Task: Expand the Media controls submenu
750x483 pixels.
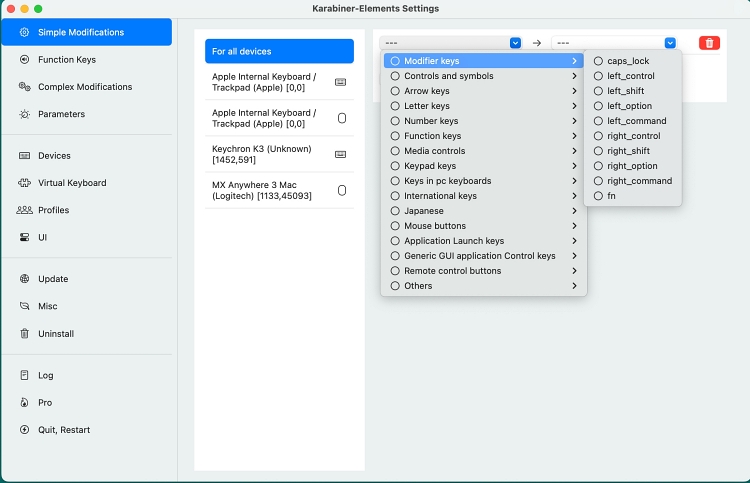Action: tap(484, 151)
